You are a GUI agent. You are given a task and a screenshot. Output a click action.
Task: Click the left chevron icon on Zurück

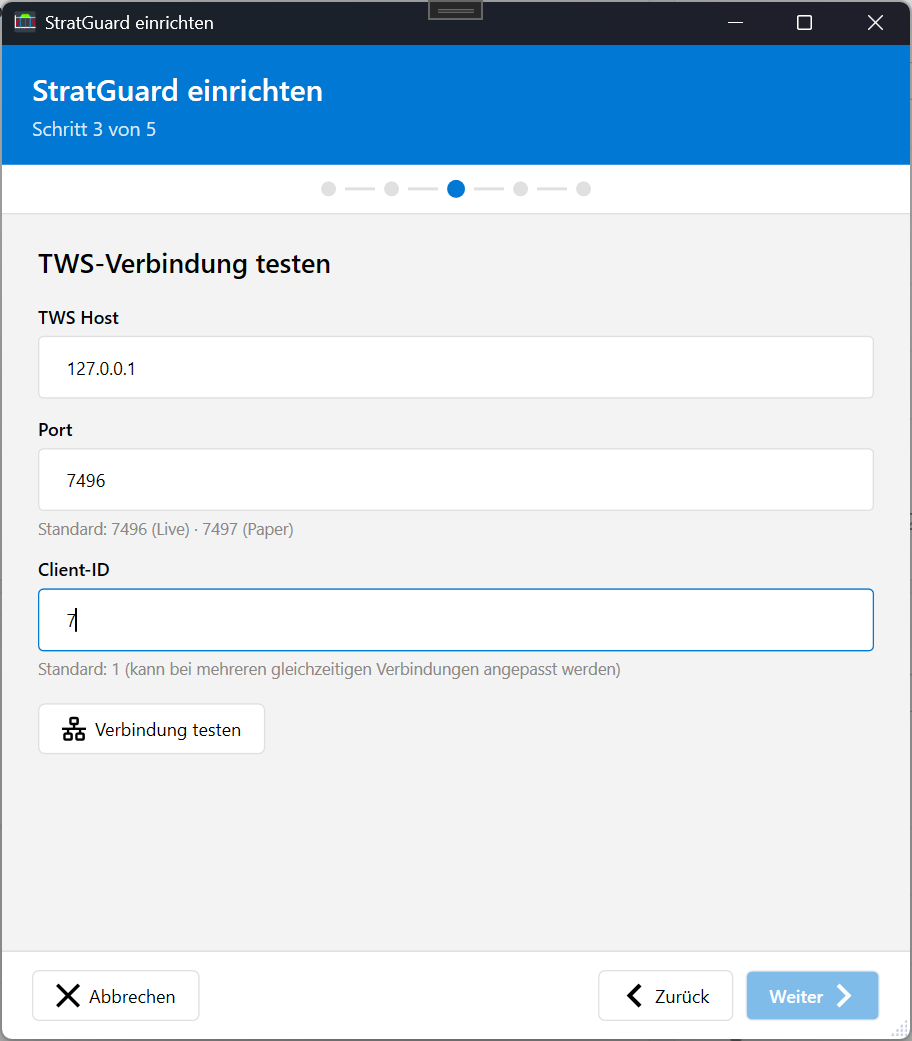pos(634,995)
